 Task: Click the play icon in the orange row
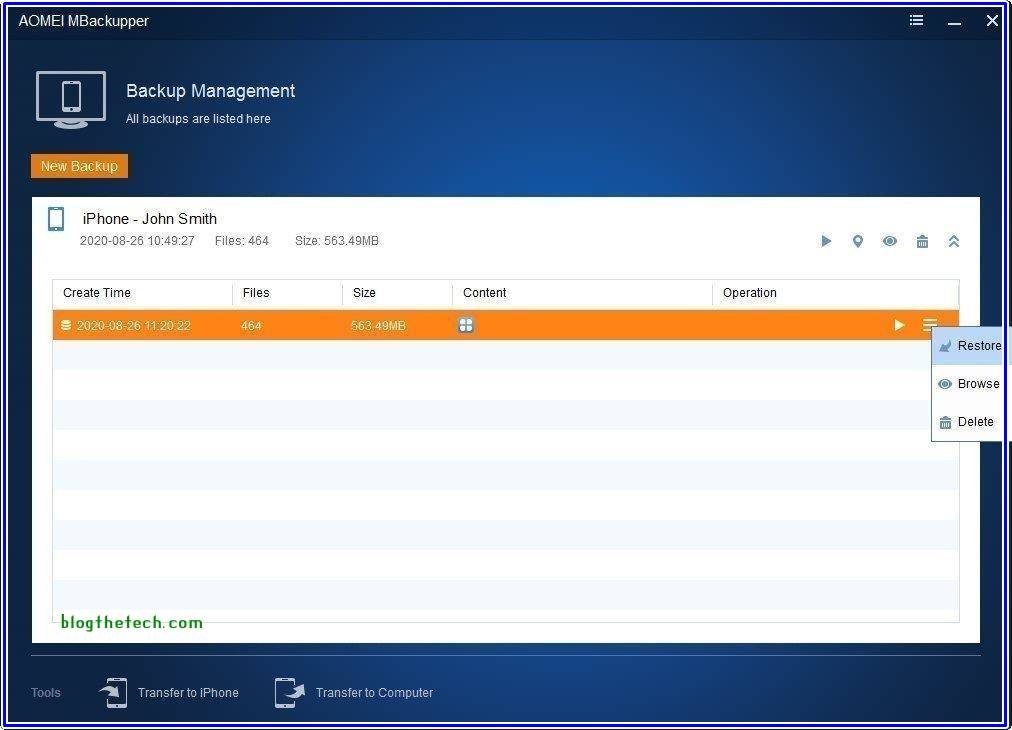point(899,325)
